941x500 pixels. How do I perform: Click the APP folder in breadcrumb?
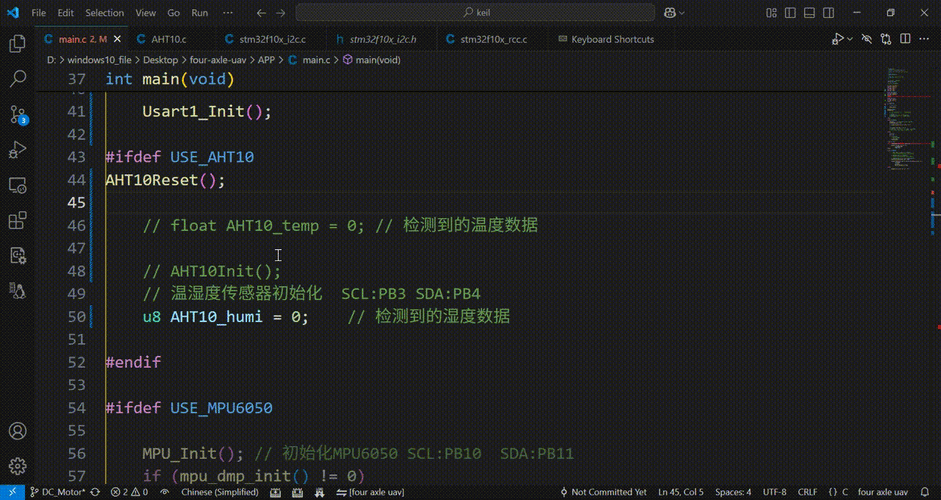pos(266,60)
